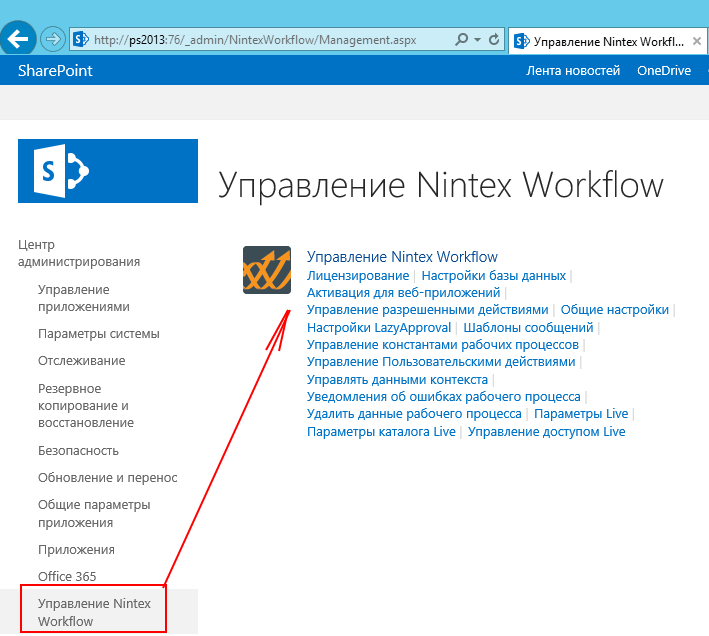Click the Nintex Workflow orange chart icon
This screenshot has width=709, height=636.
(267, 270)
